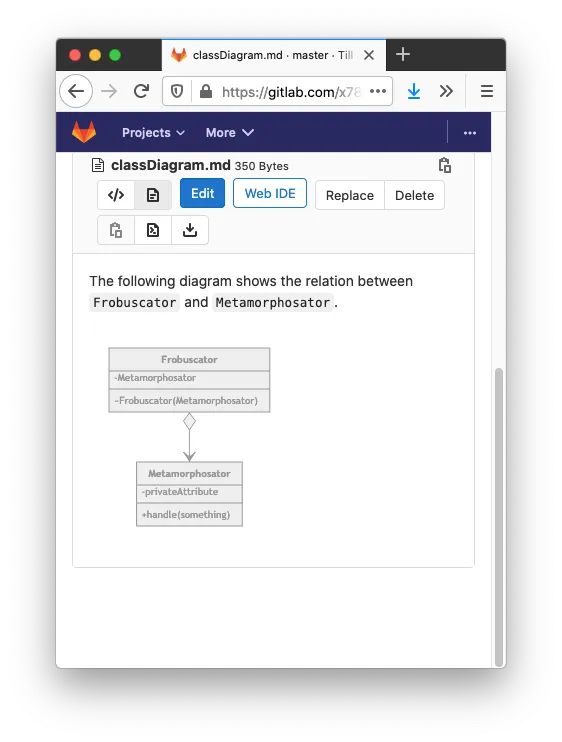Select classDiagram.md browser tab

coord(263,55)
